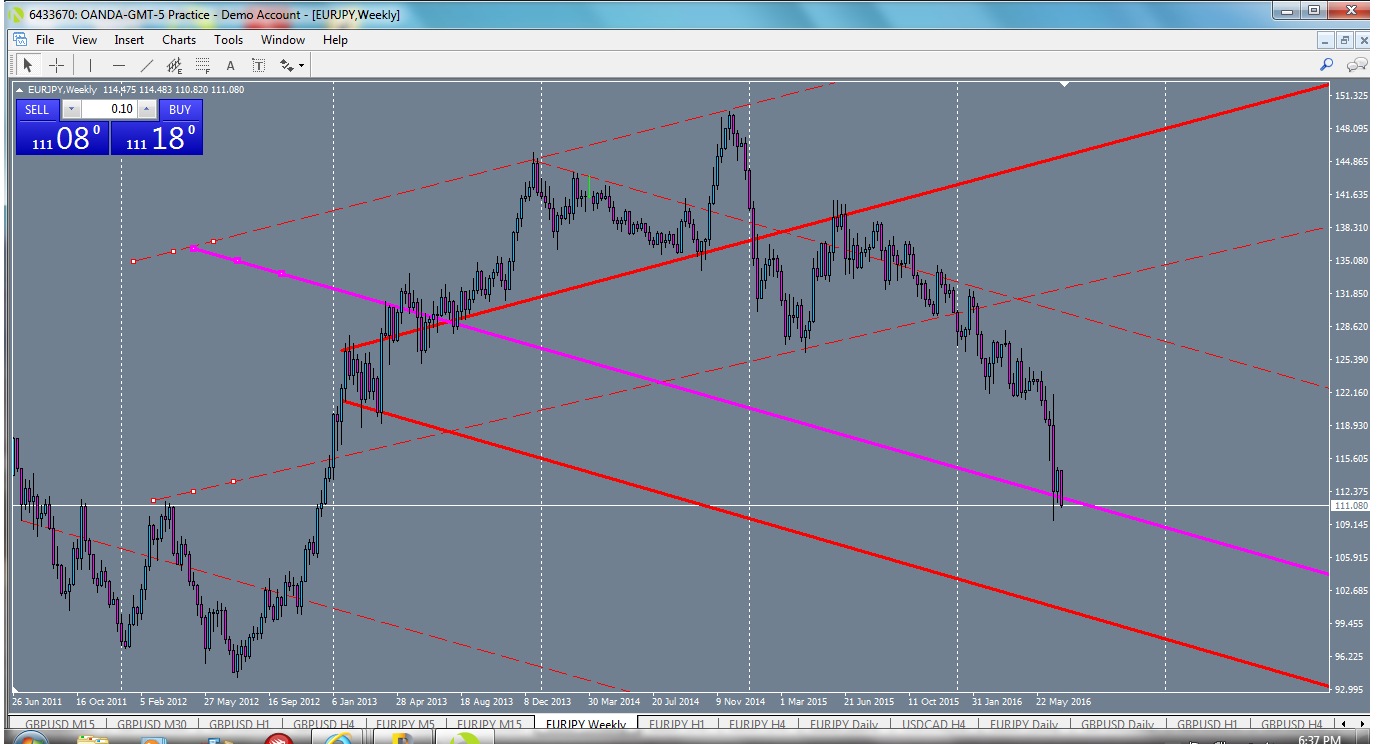Select the Trendline drawing tool
The height and width of the screenshot is (744, 1382).
coord(146,64)
